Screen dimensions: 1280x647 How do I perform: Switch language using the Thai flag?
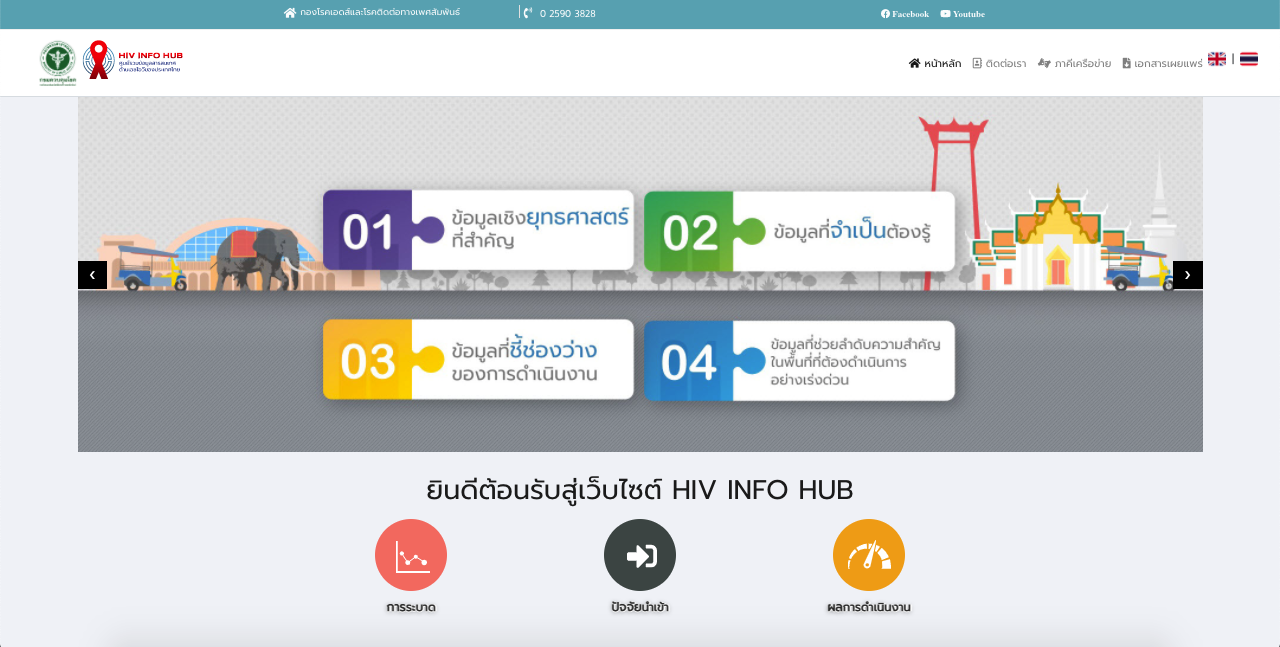[x=1248, y=59]
